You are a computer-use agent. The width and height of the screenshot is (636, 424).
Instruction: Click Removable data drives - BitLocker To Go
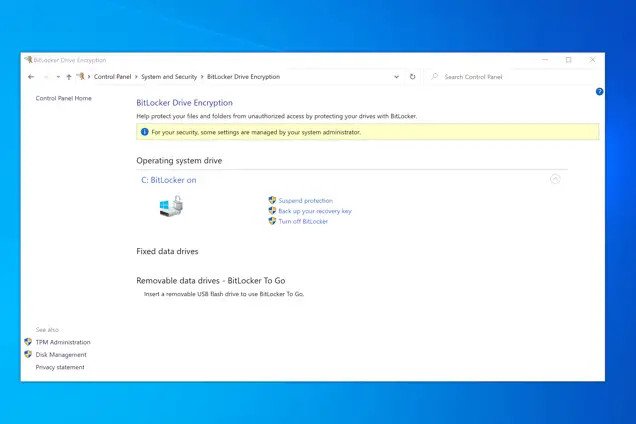pos(211,281)
